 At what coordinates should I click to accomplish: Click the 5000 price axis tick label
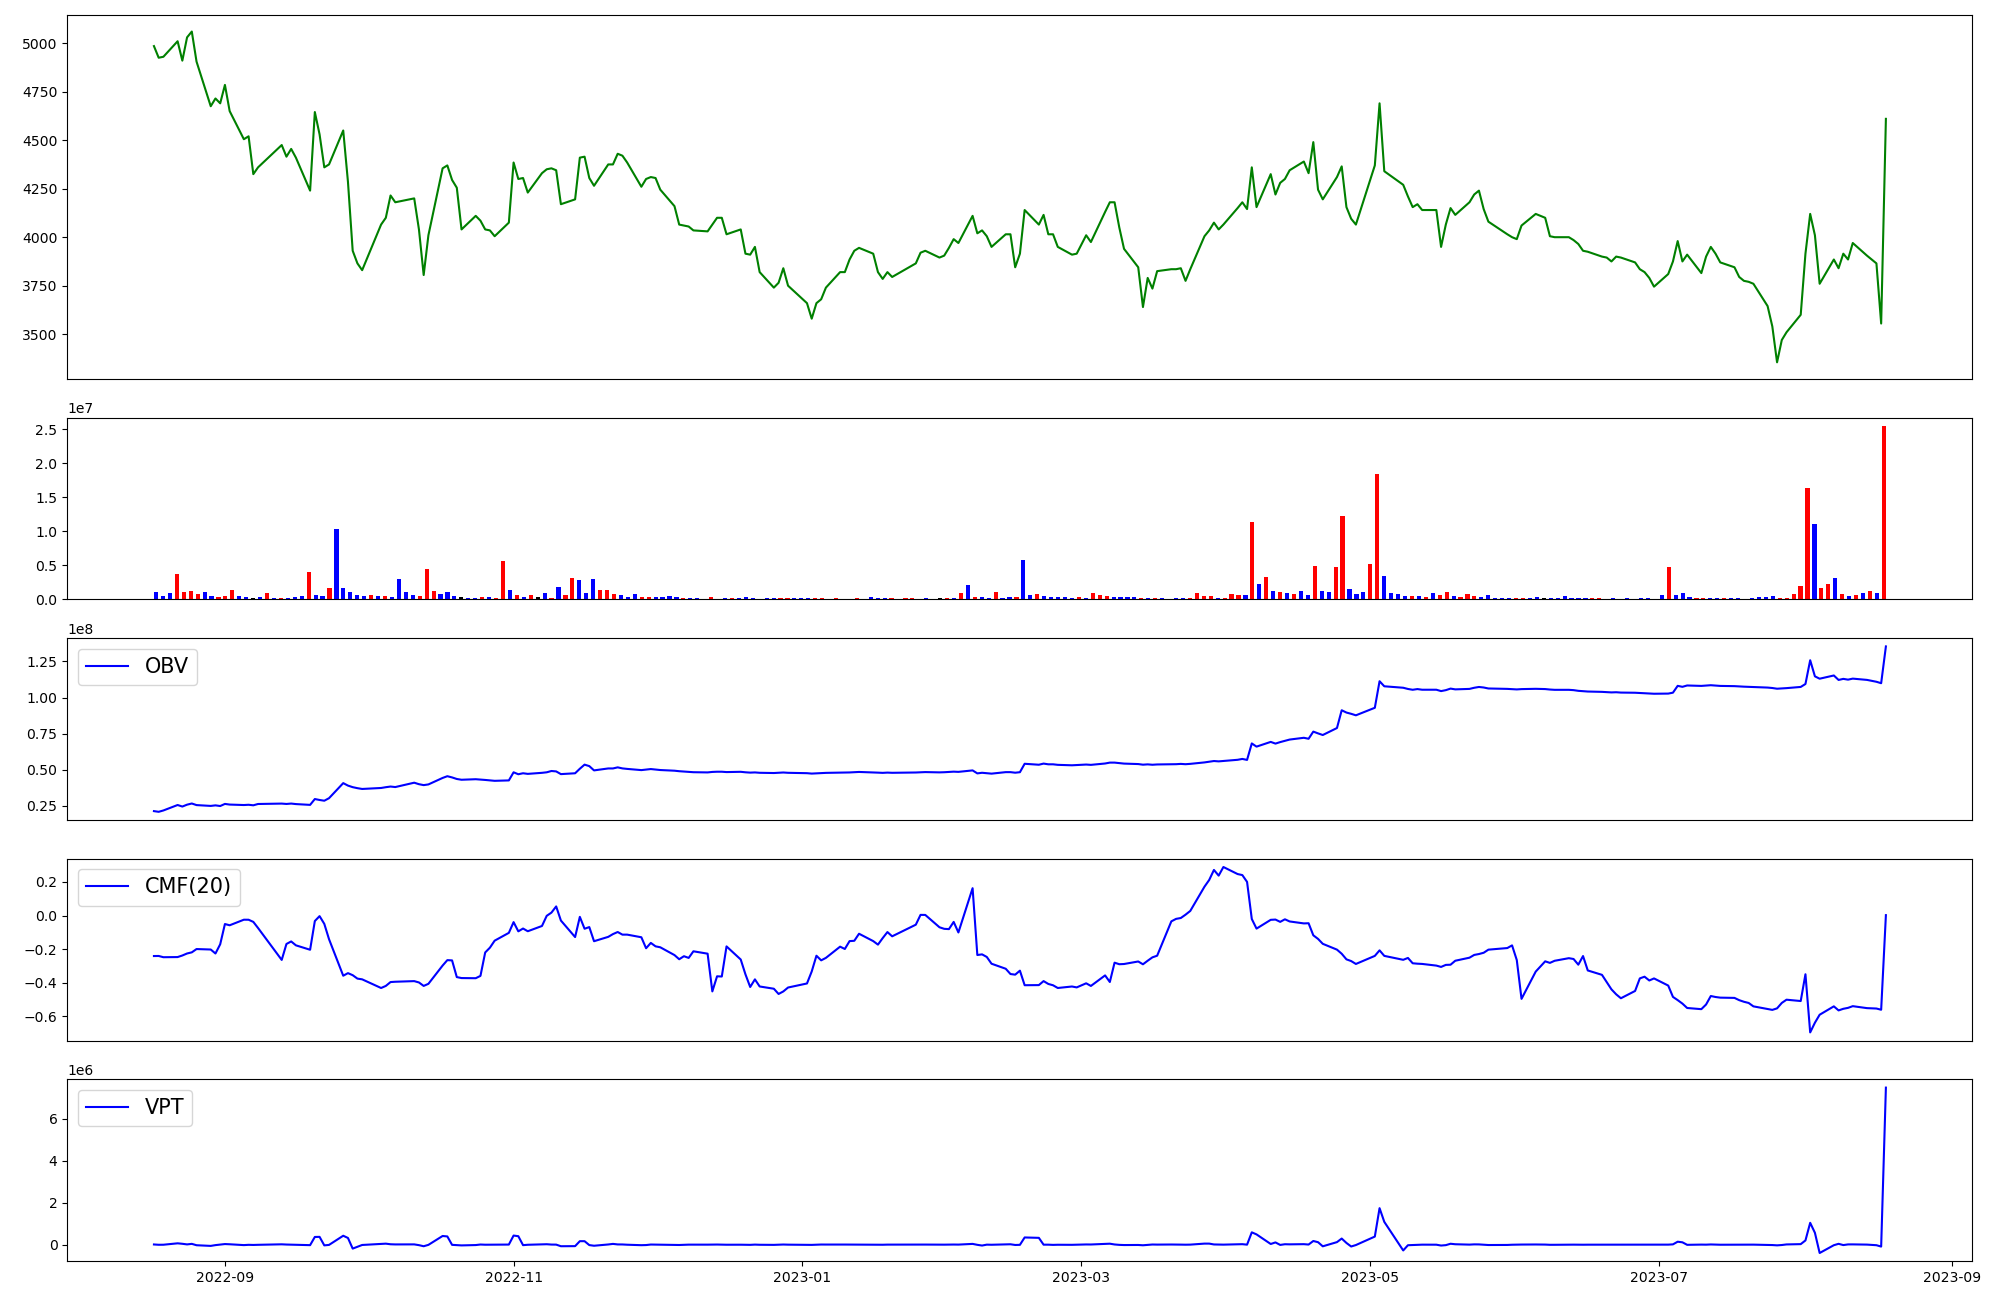(39, 44)
